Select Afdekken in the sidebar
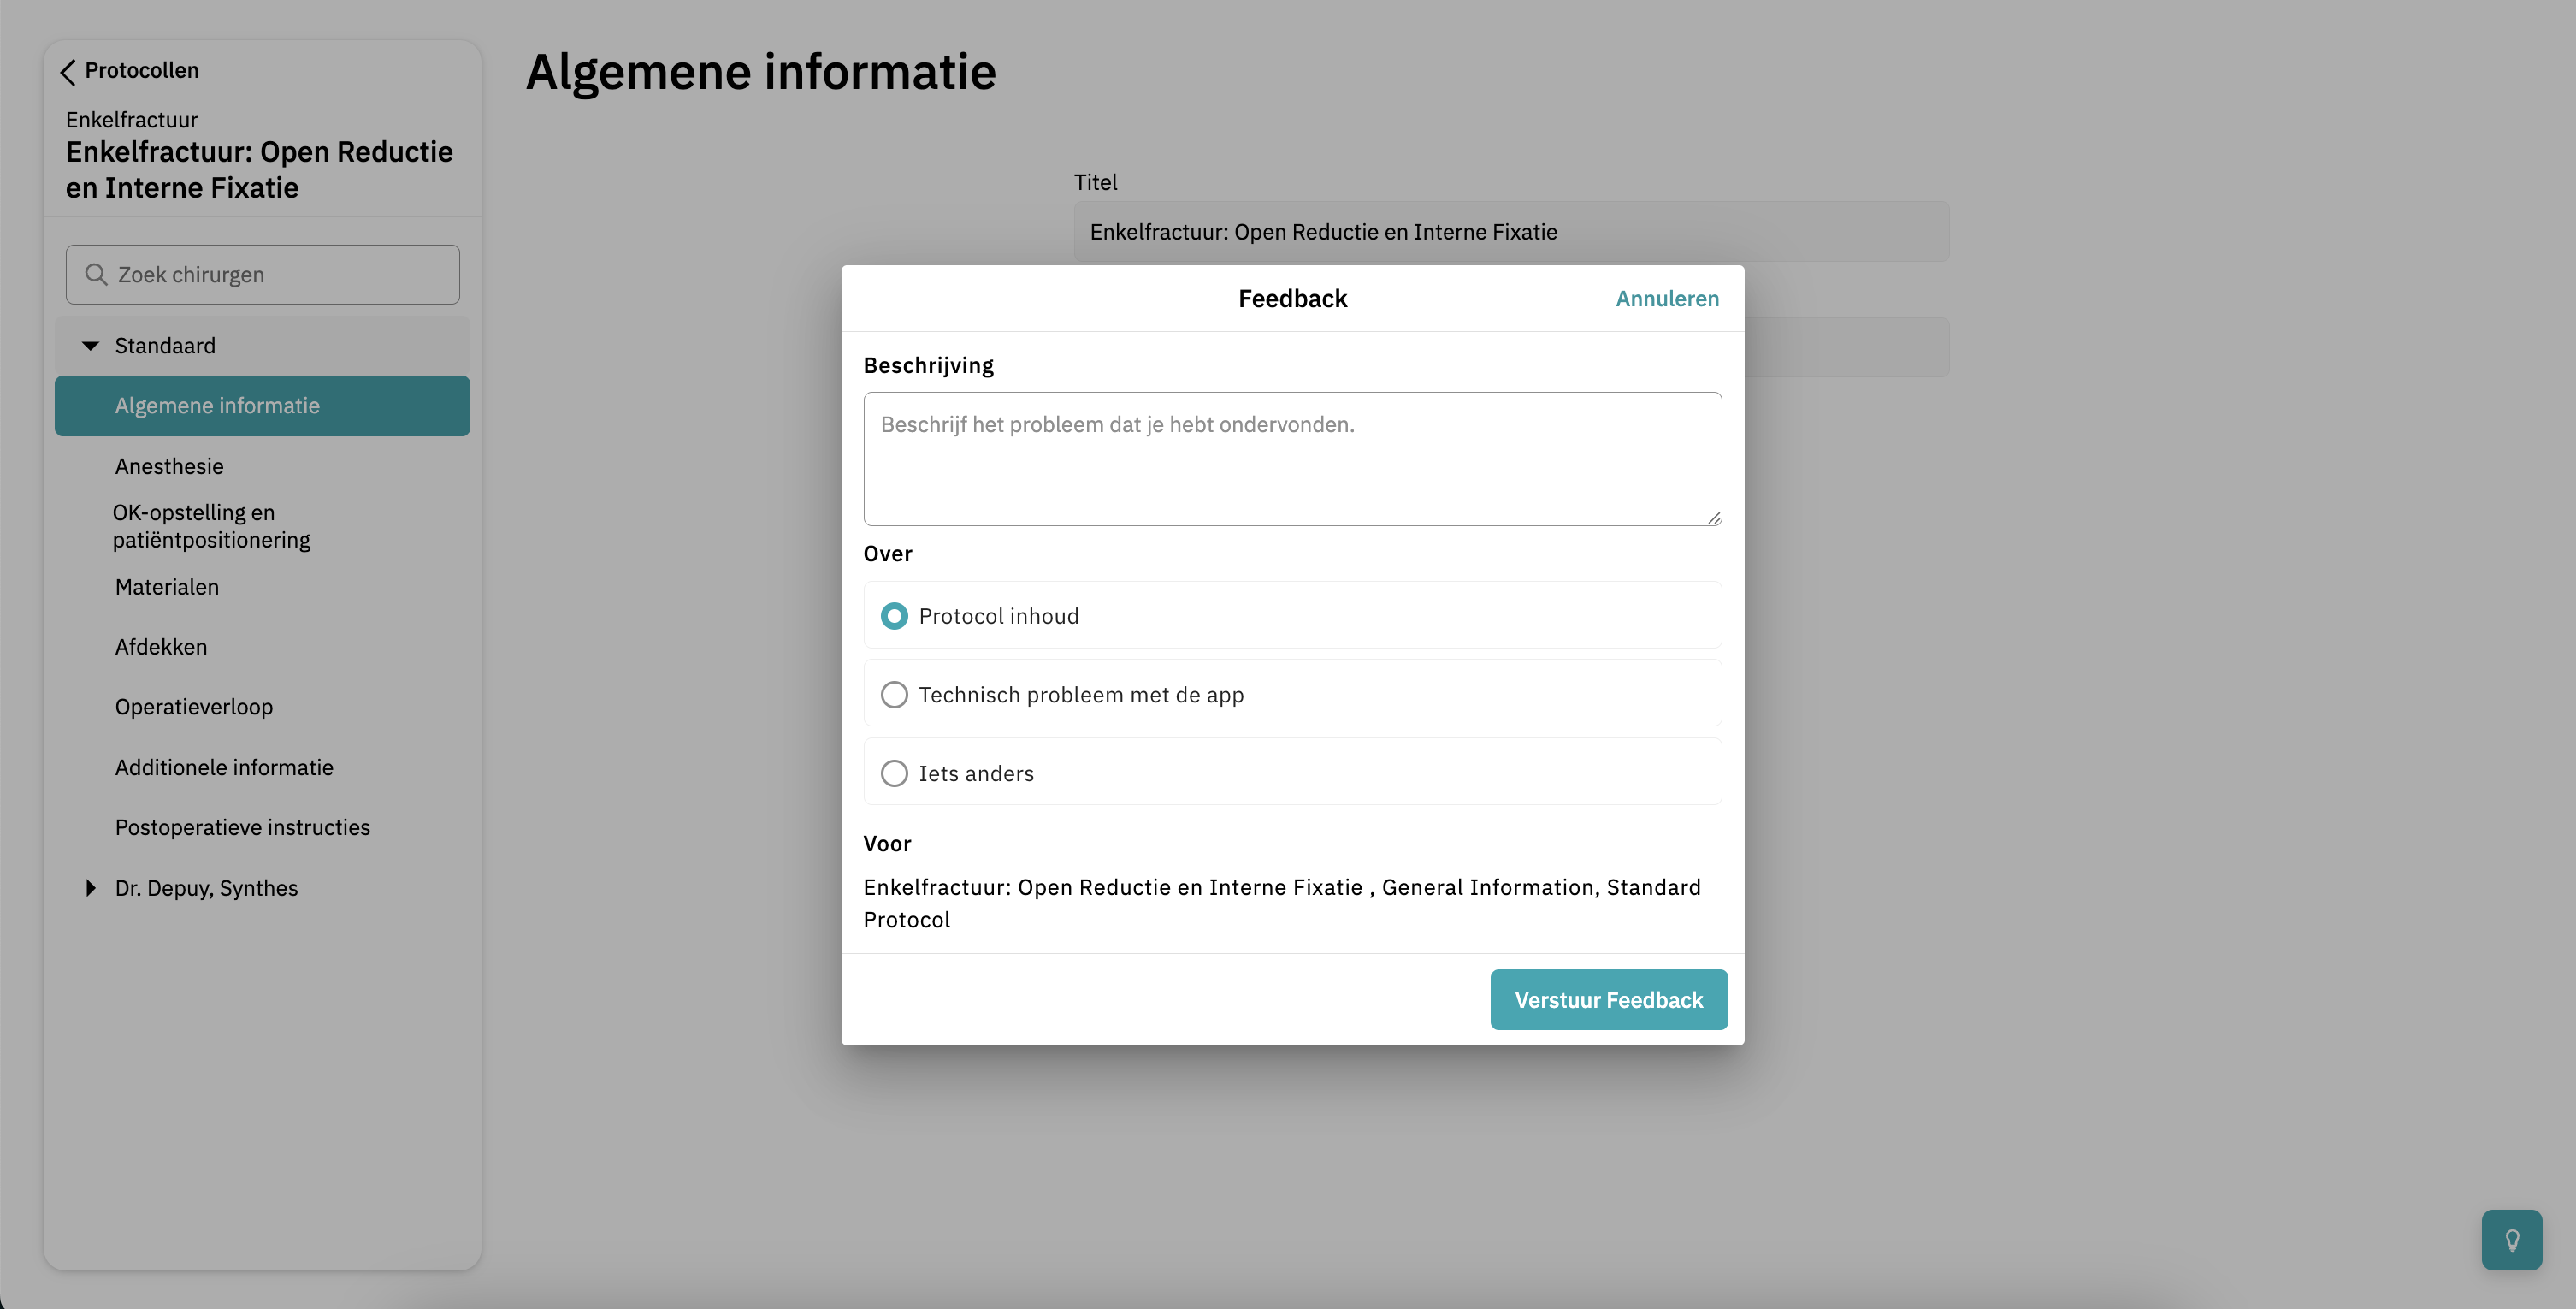Image resolution: width=2576 pixels, height=1309 pixels. [x=161, y=647]
